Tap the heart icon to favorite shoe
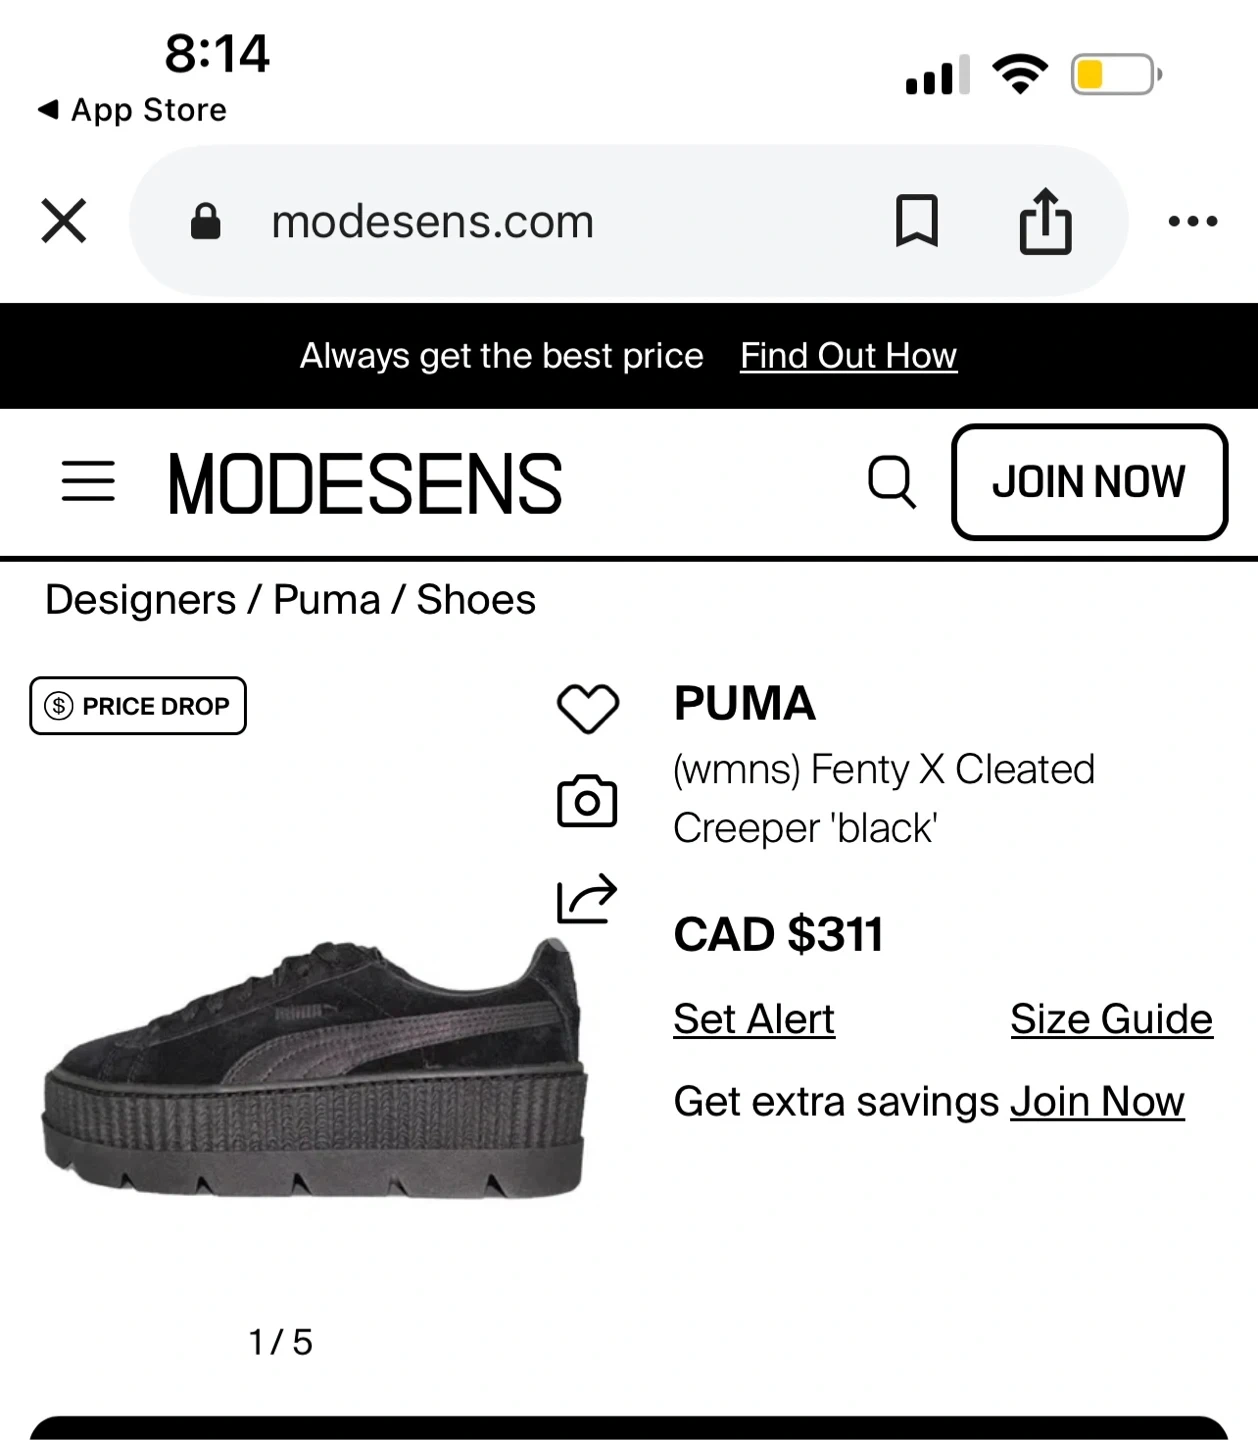 coord(587,708)
